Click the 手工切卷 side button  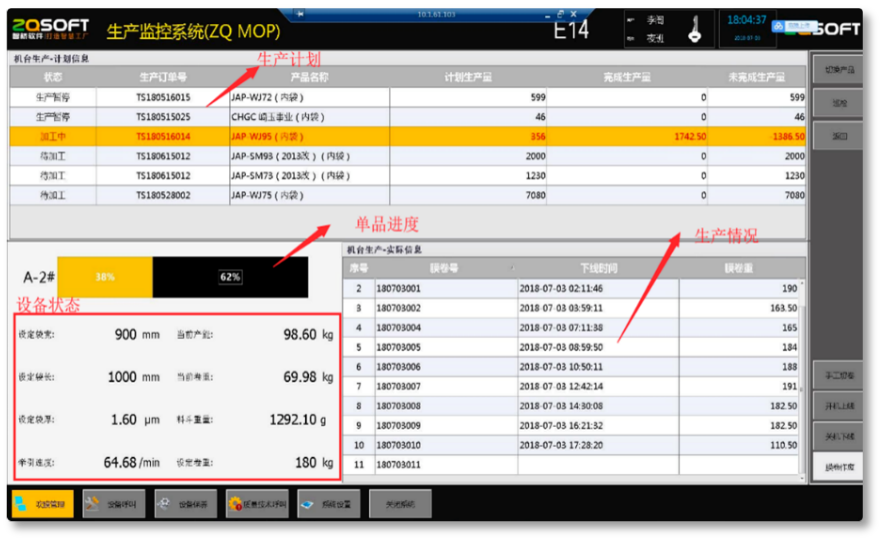pos(836,376)
